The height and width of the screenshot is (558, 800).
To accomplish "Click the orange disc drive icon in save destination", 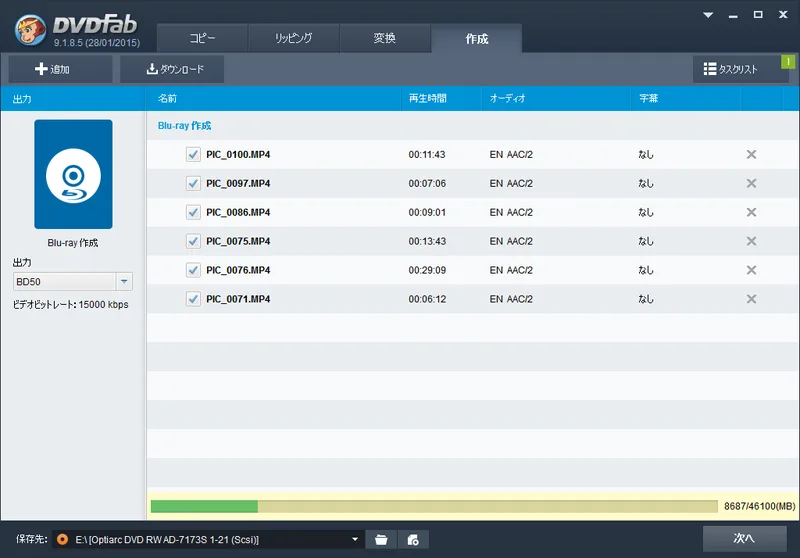I will click(62, 539).
